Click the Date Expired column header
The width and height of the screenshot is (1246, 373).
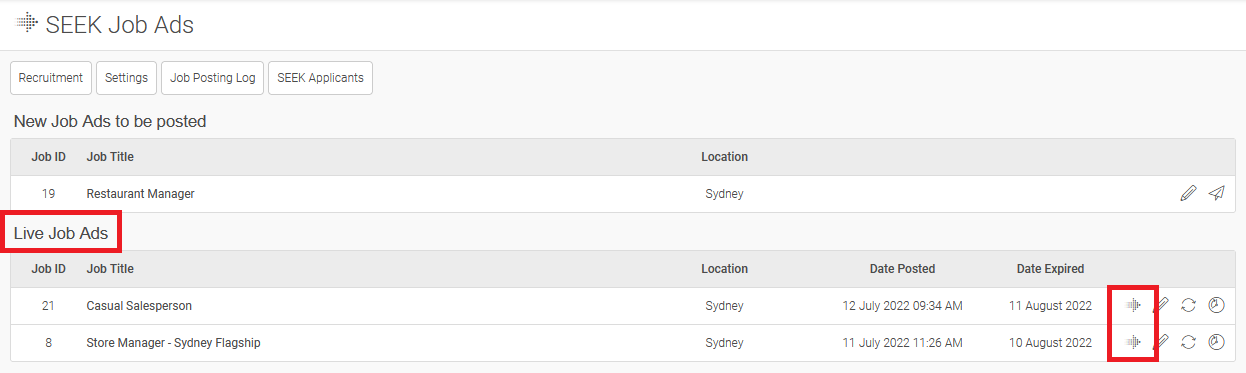[1050, 269]
